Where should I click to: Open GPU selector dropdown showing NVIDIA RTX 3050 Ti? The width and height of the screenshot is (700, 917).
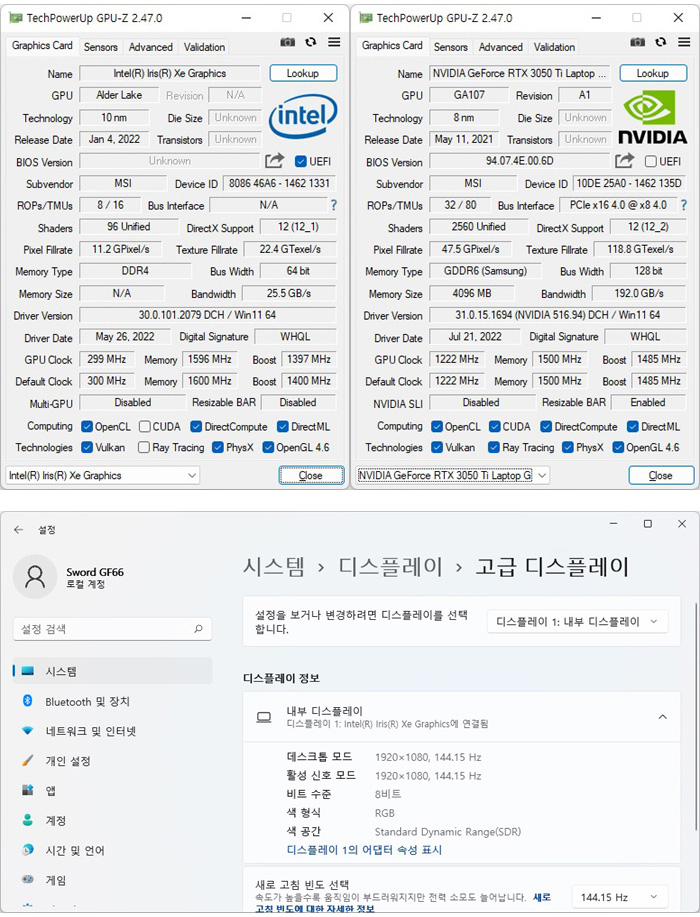[x=453, y=475]
